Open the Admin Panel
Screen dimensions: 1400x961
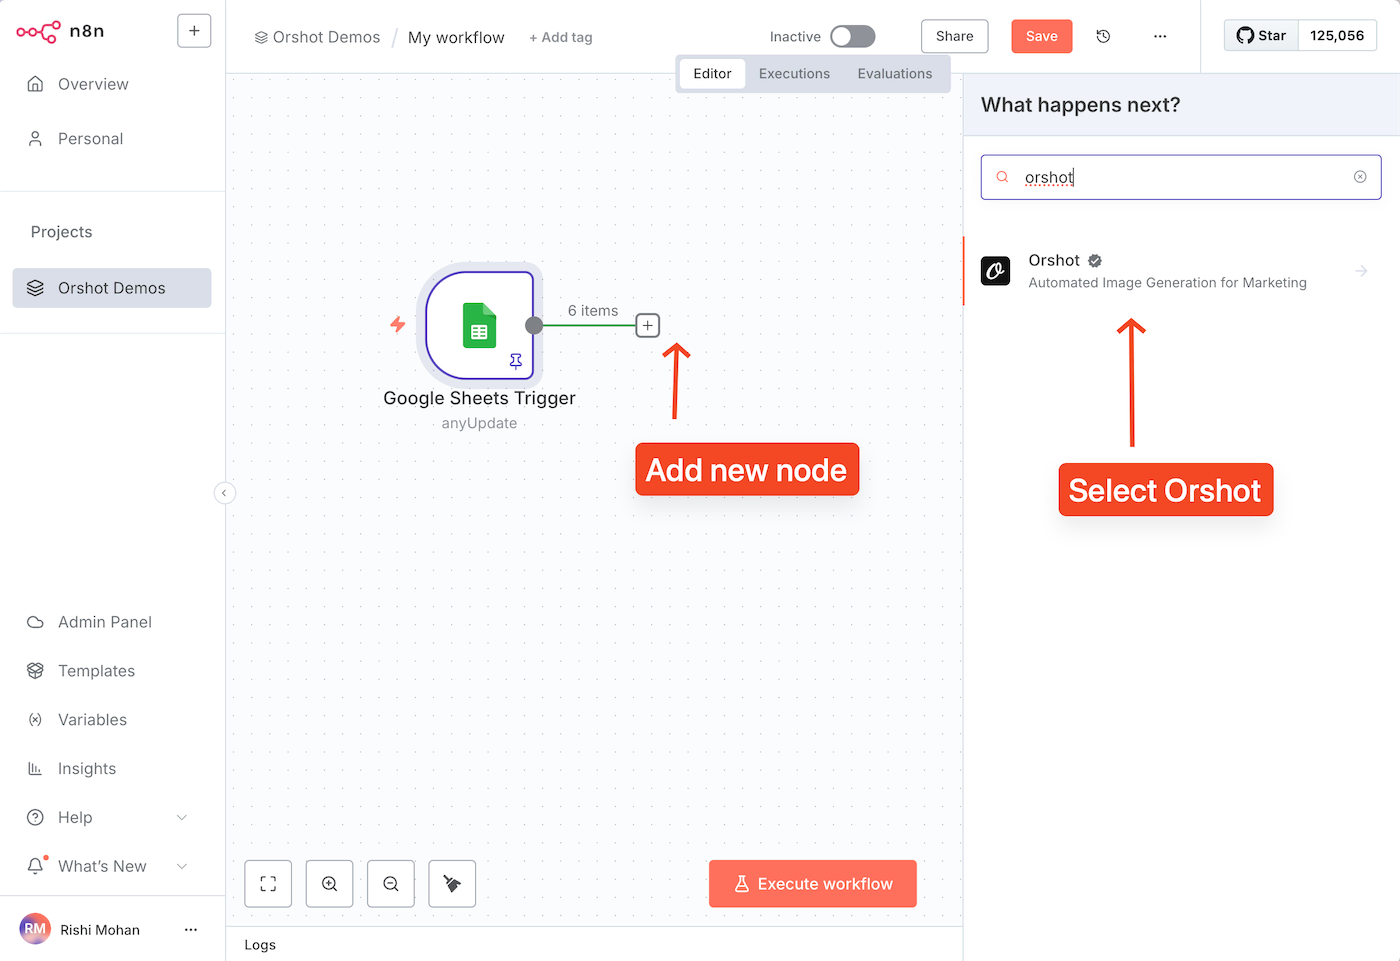(x=104, y=622)
